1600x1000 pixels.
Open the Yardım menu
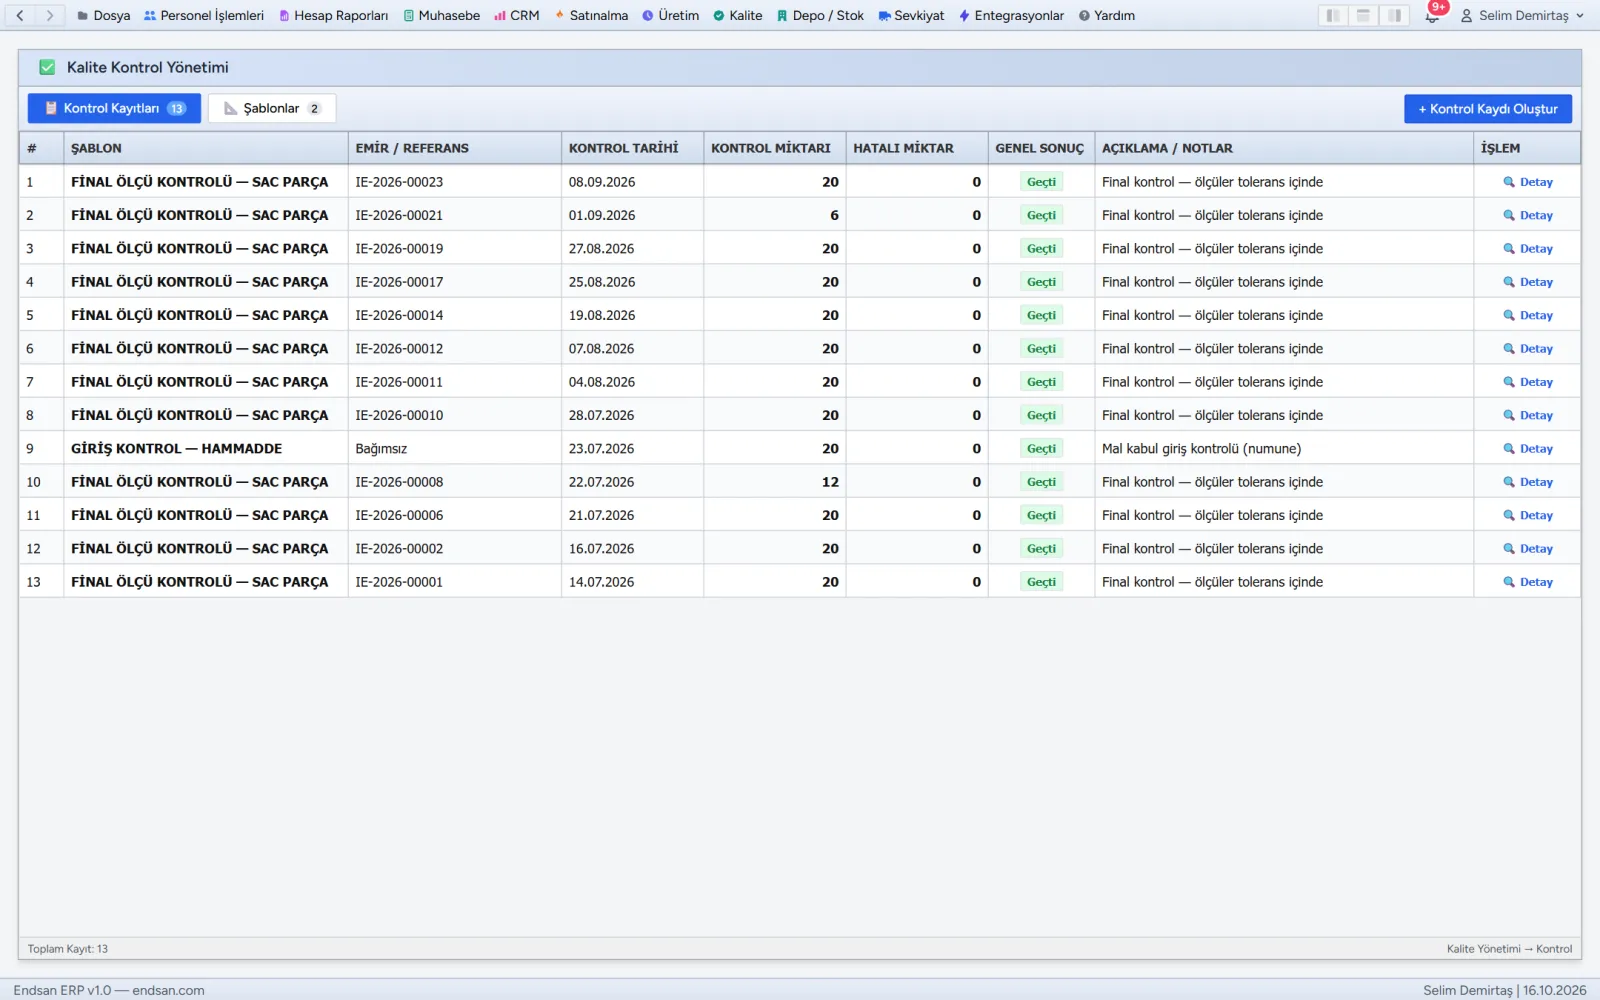click(1107, 15)
